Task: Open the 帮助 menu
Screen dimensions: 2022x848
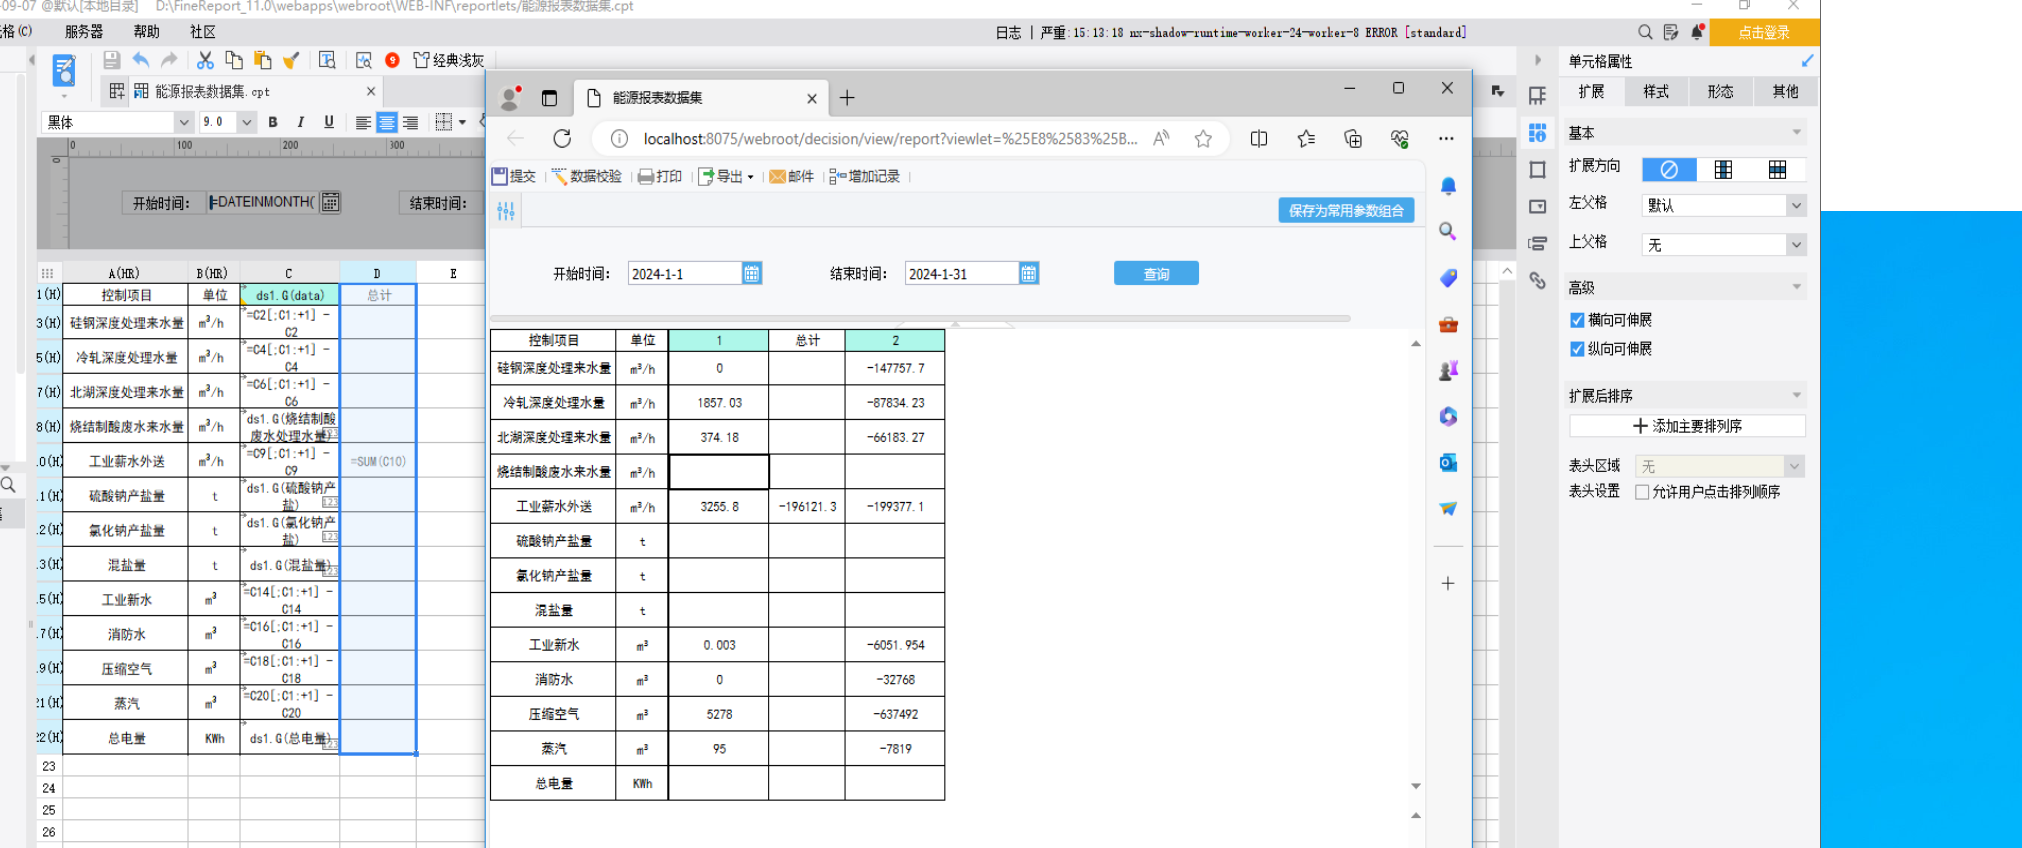Action: tap(146, 32)
